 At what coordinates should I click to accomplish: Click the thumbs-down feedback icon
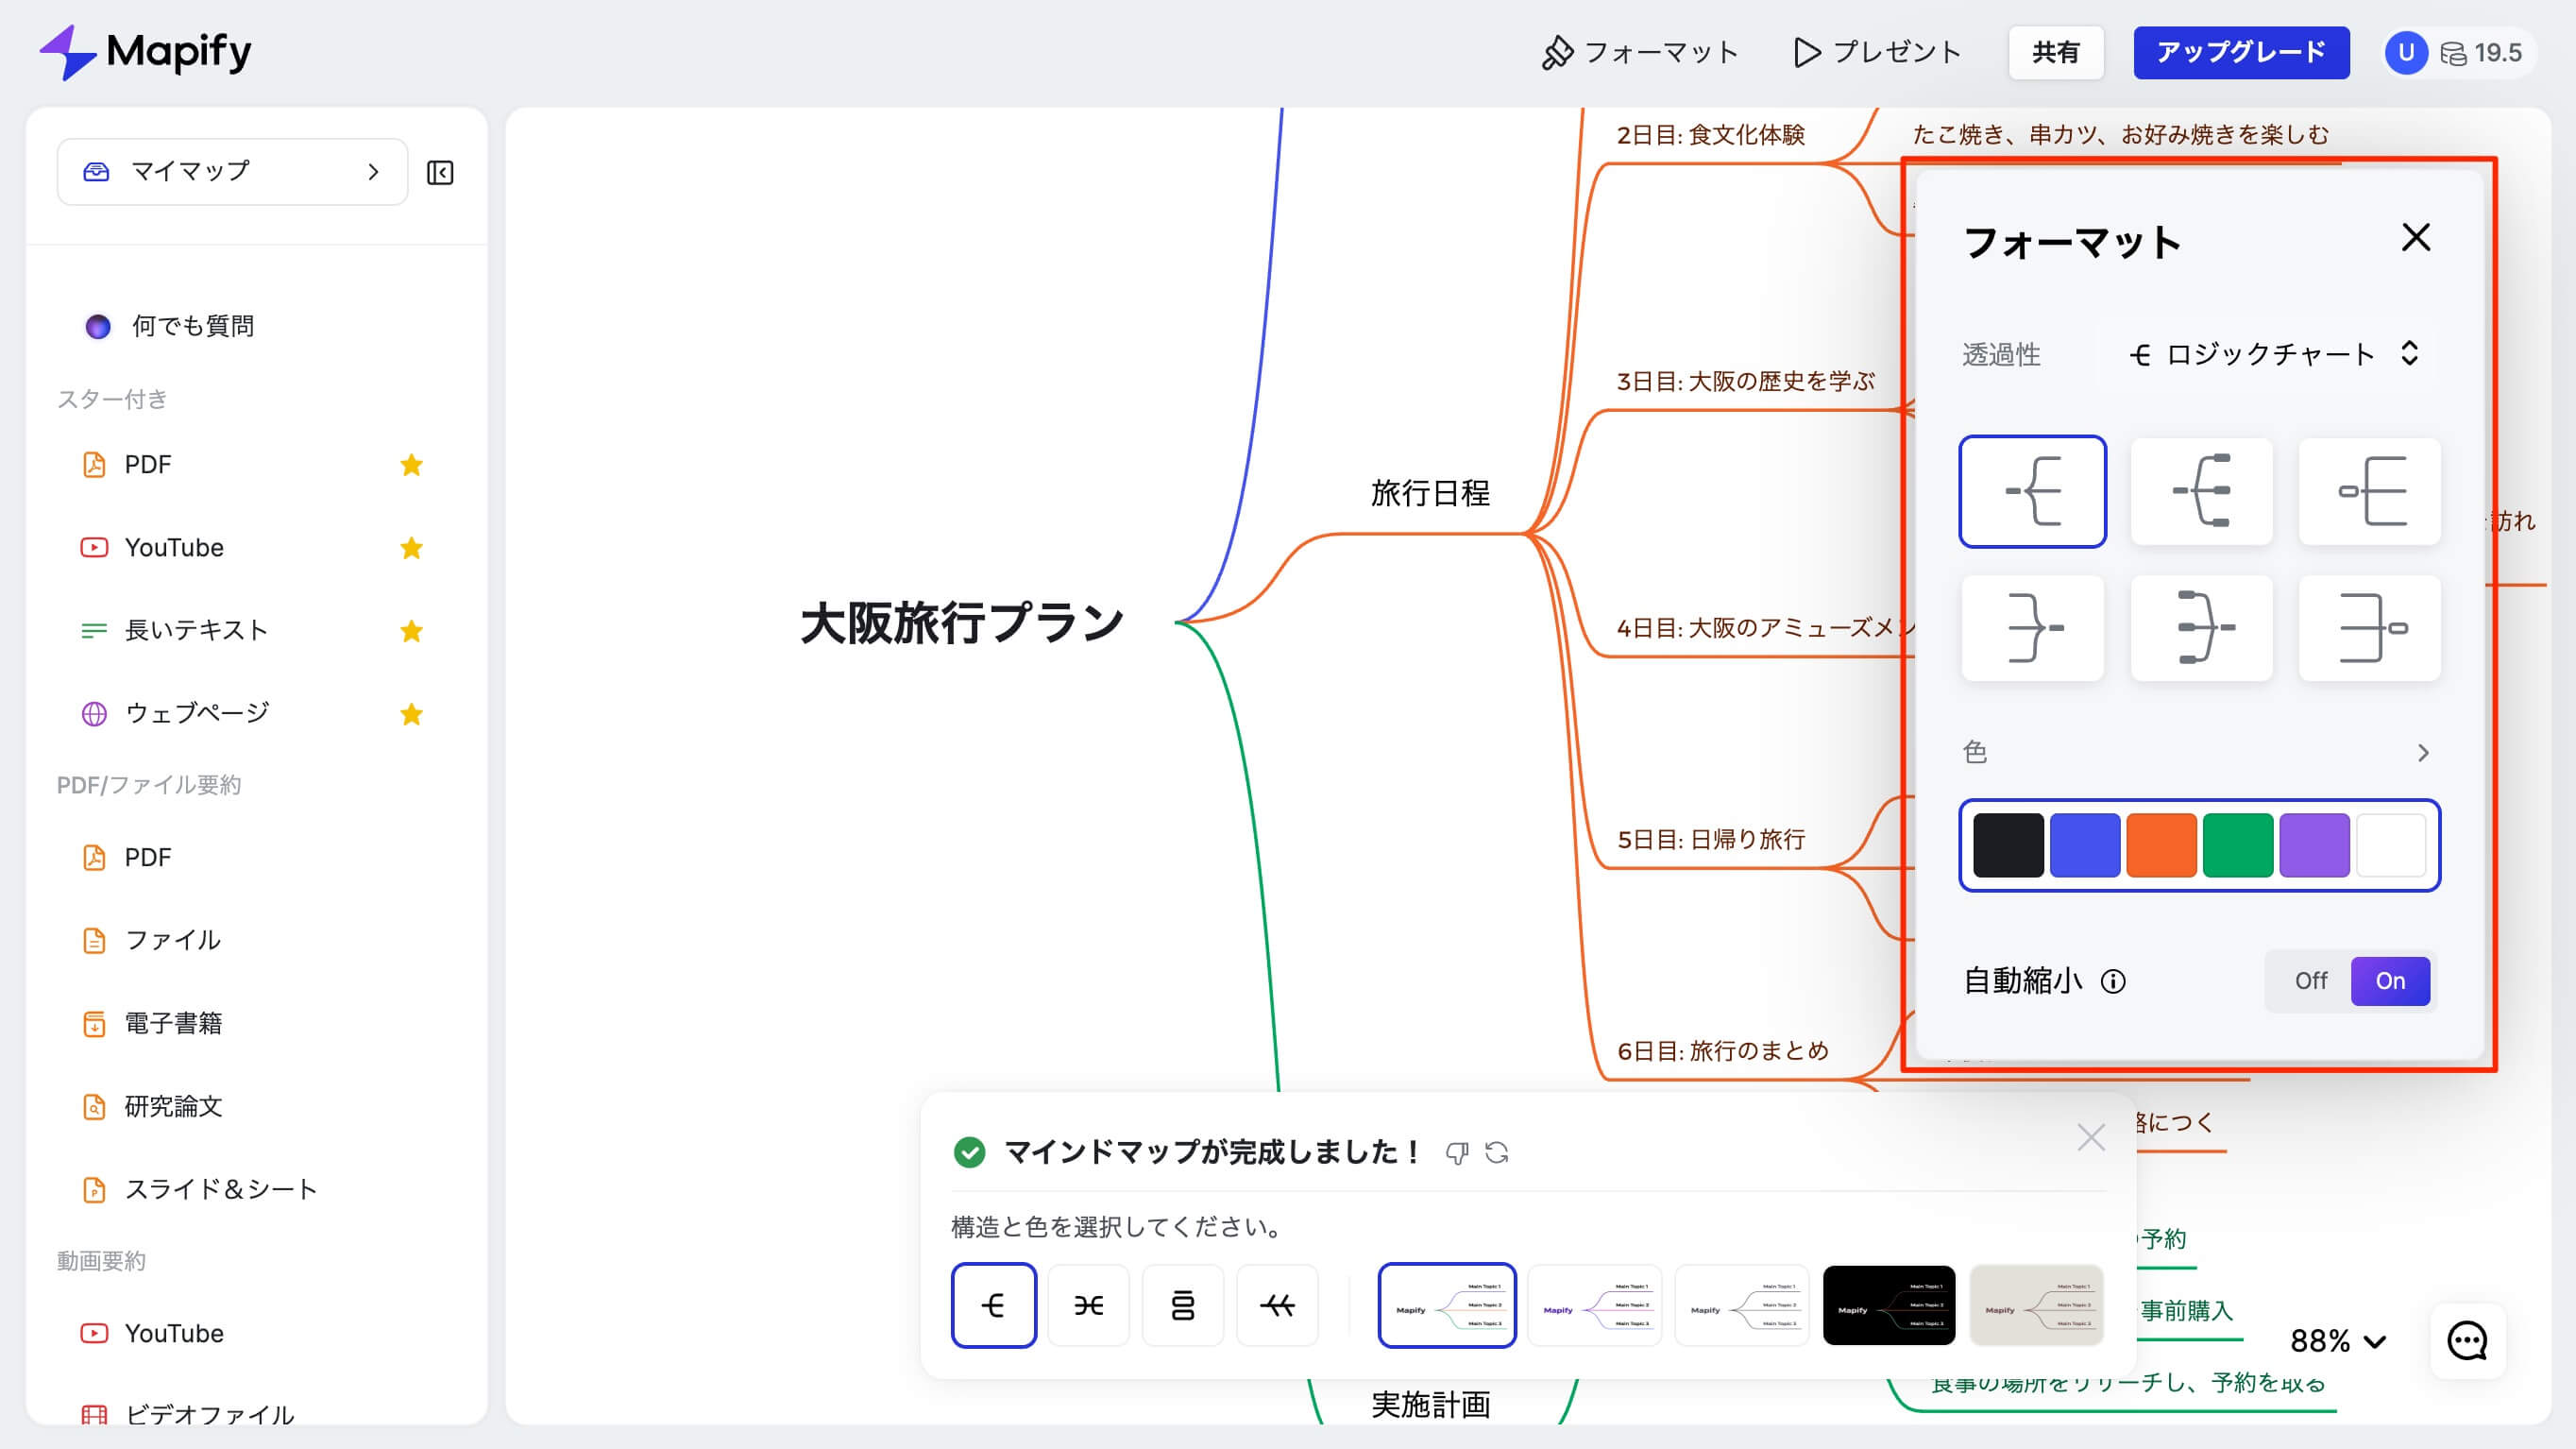(1457, 1153)
